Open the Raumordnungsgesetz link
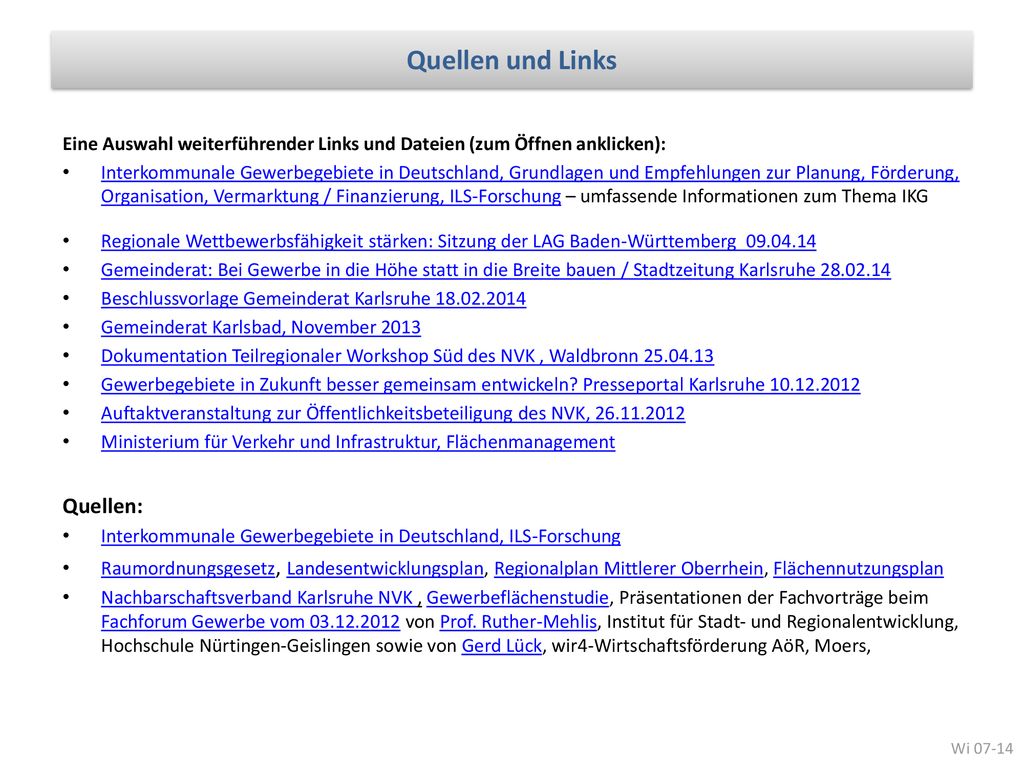1024x768 pixels. tap(188, 569)
